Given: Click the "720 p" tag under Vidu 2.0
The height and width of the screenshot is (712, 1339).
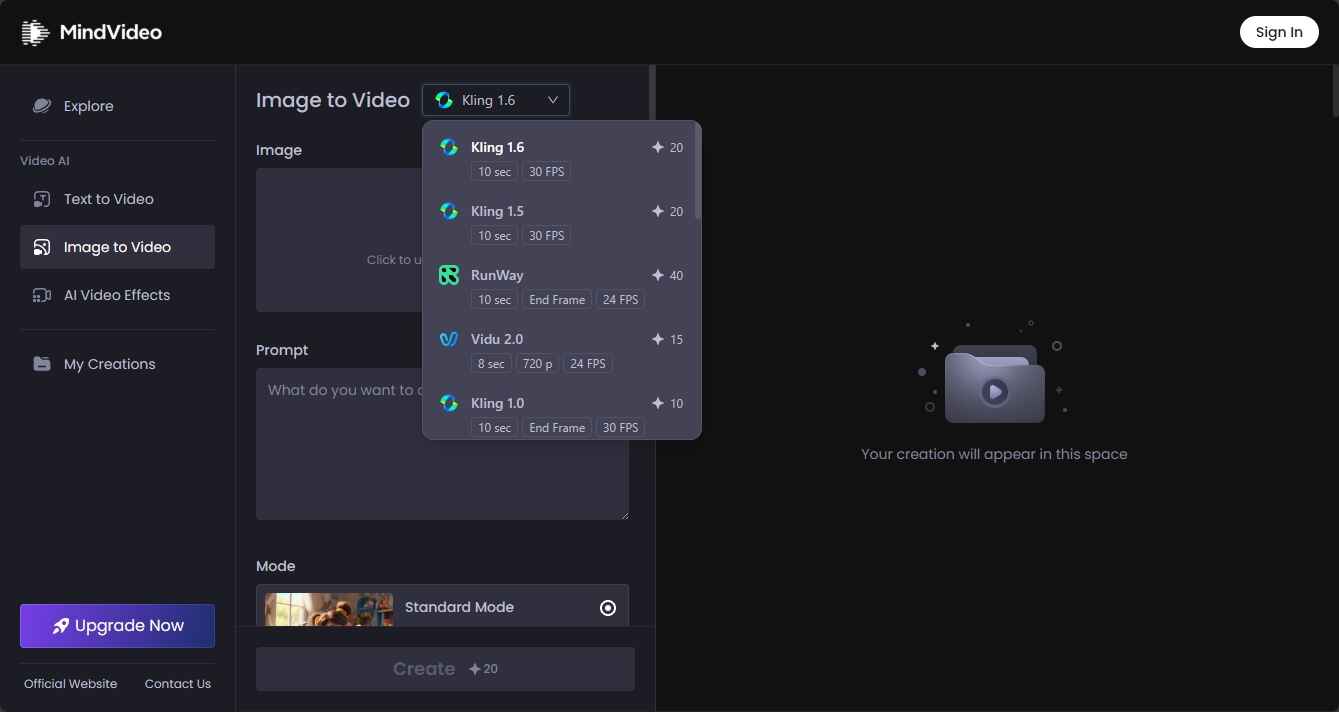Looking at the screenshot, I should coord(537,364).
